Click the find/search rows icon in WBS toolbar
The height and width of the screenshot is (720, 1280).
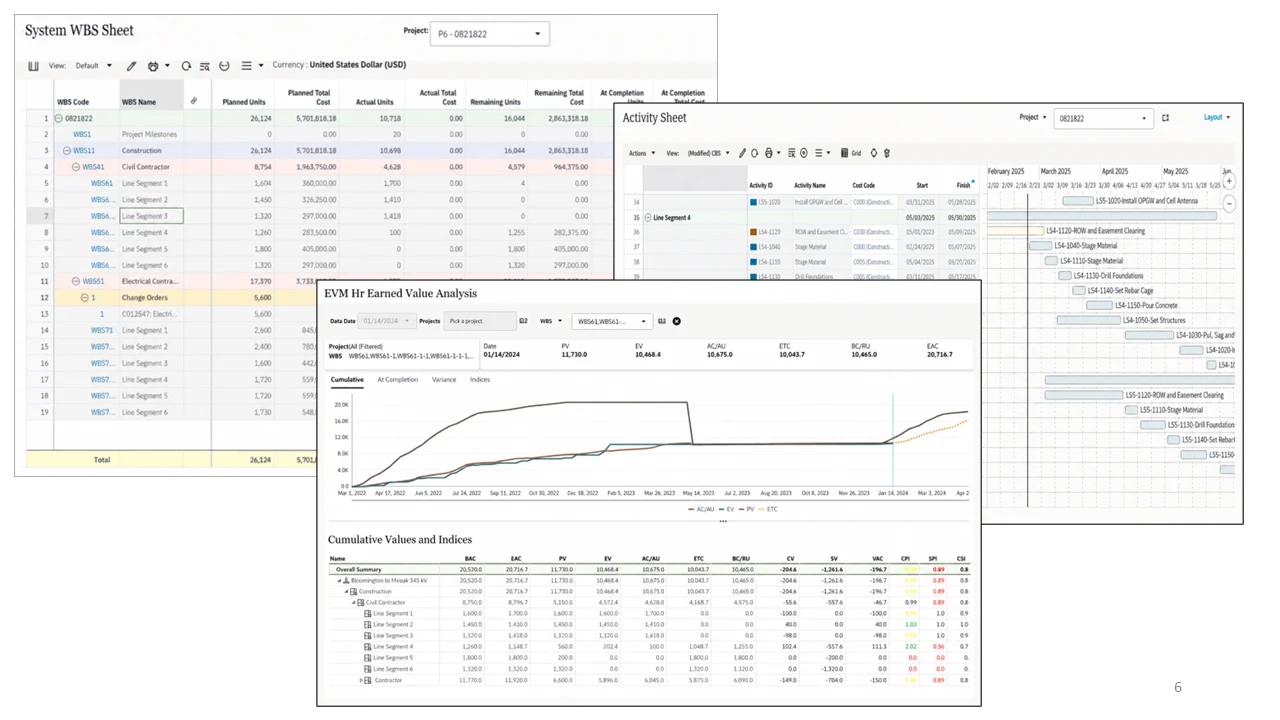[x=204, y=66]
